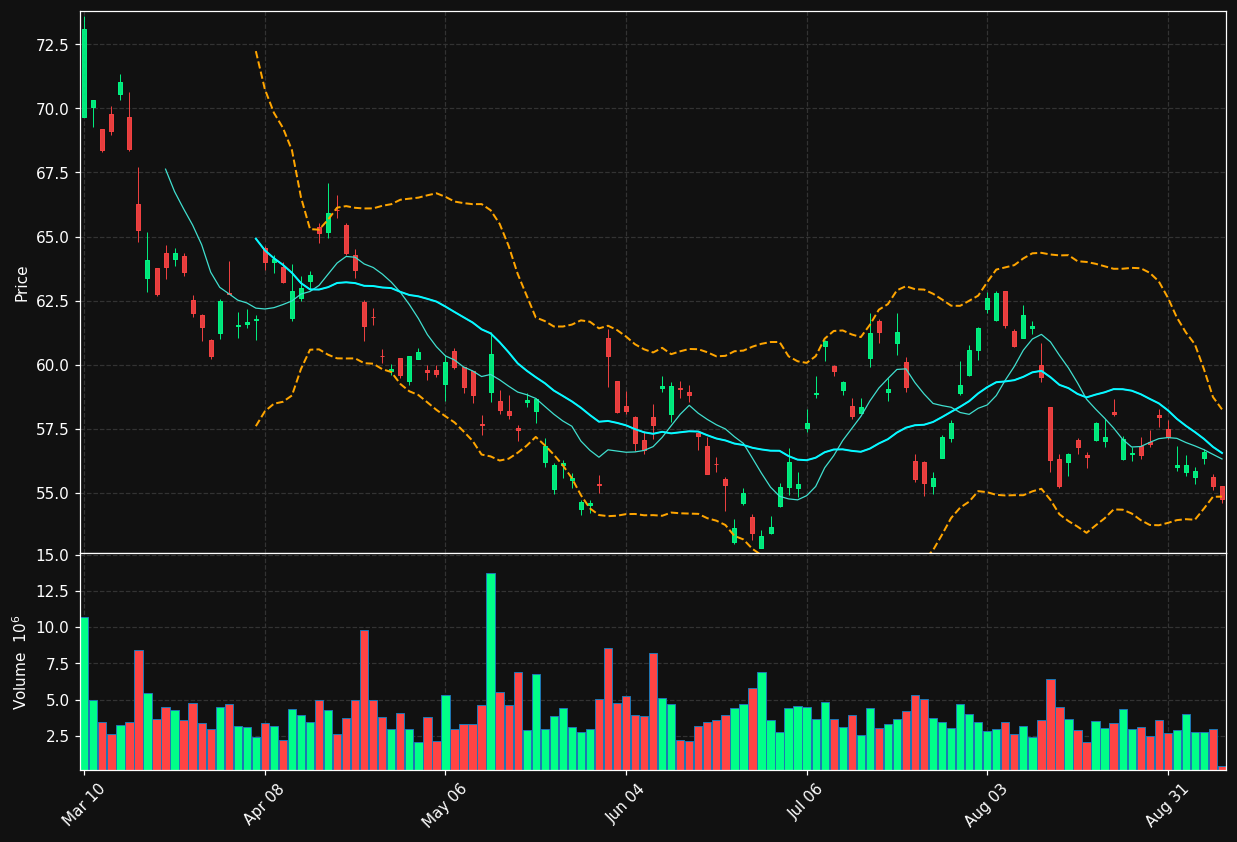Click the 2.5 volume tick label
Image resolution: width=1237 pixels, height=842 pixels.
(56, 736)
